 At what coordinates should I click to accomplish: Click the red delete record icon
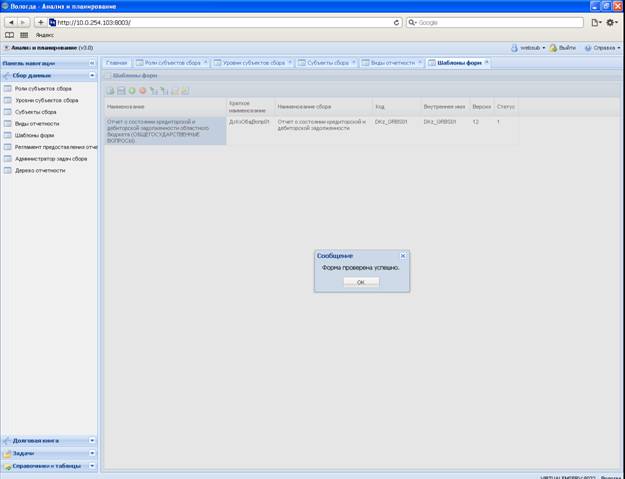point(142,91)
